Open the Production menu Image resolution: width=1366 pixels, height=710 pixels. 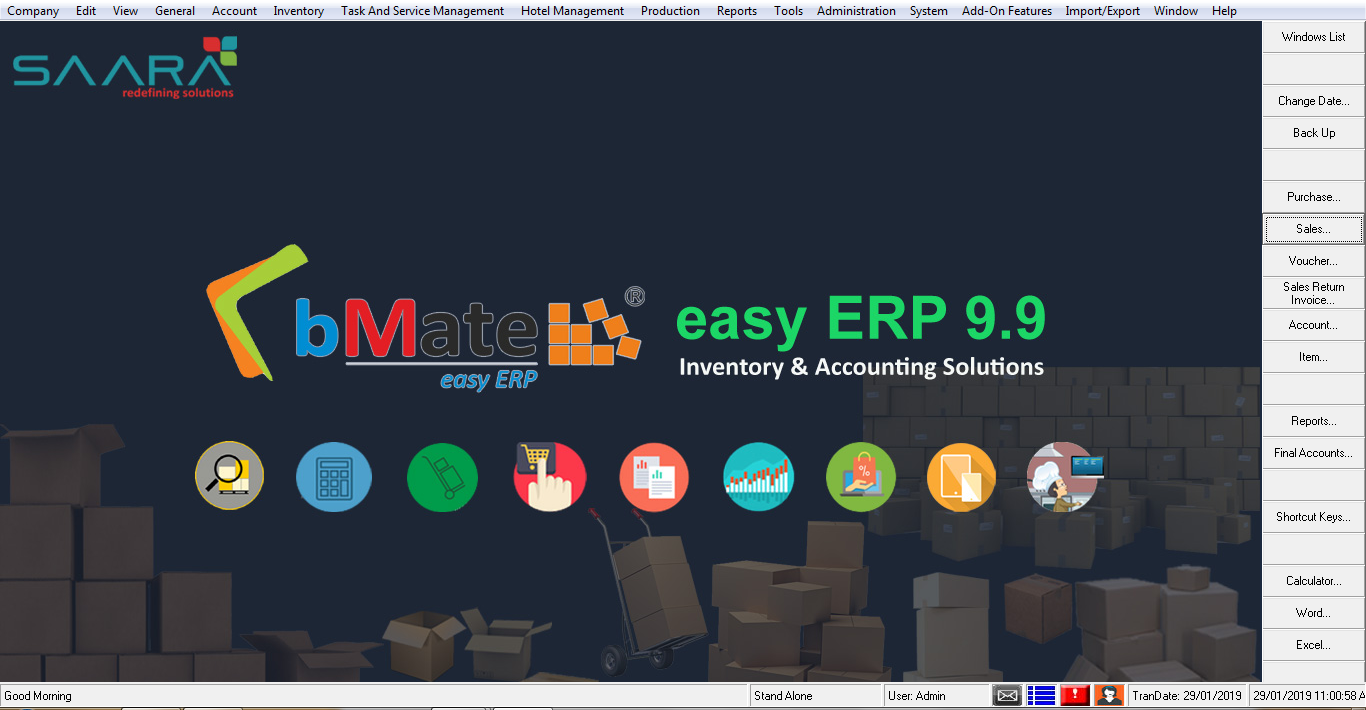point(670,11)
